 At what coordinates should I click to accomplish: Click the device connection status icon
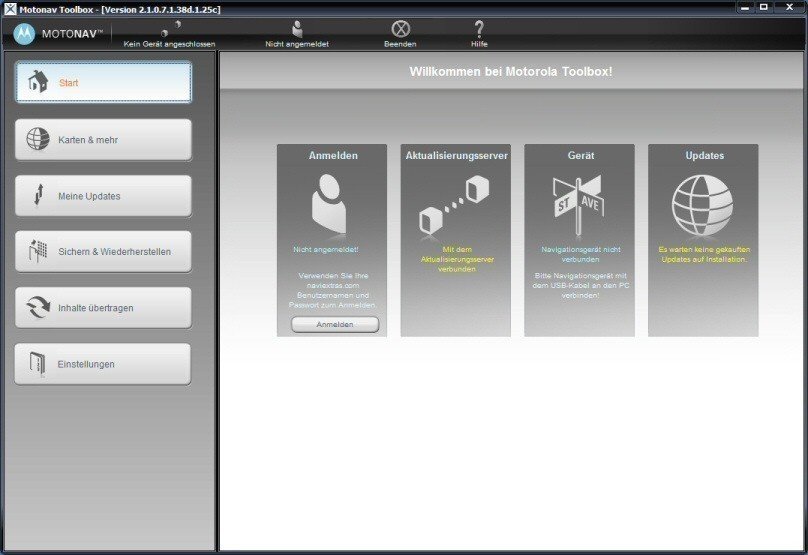[171, 29]
